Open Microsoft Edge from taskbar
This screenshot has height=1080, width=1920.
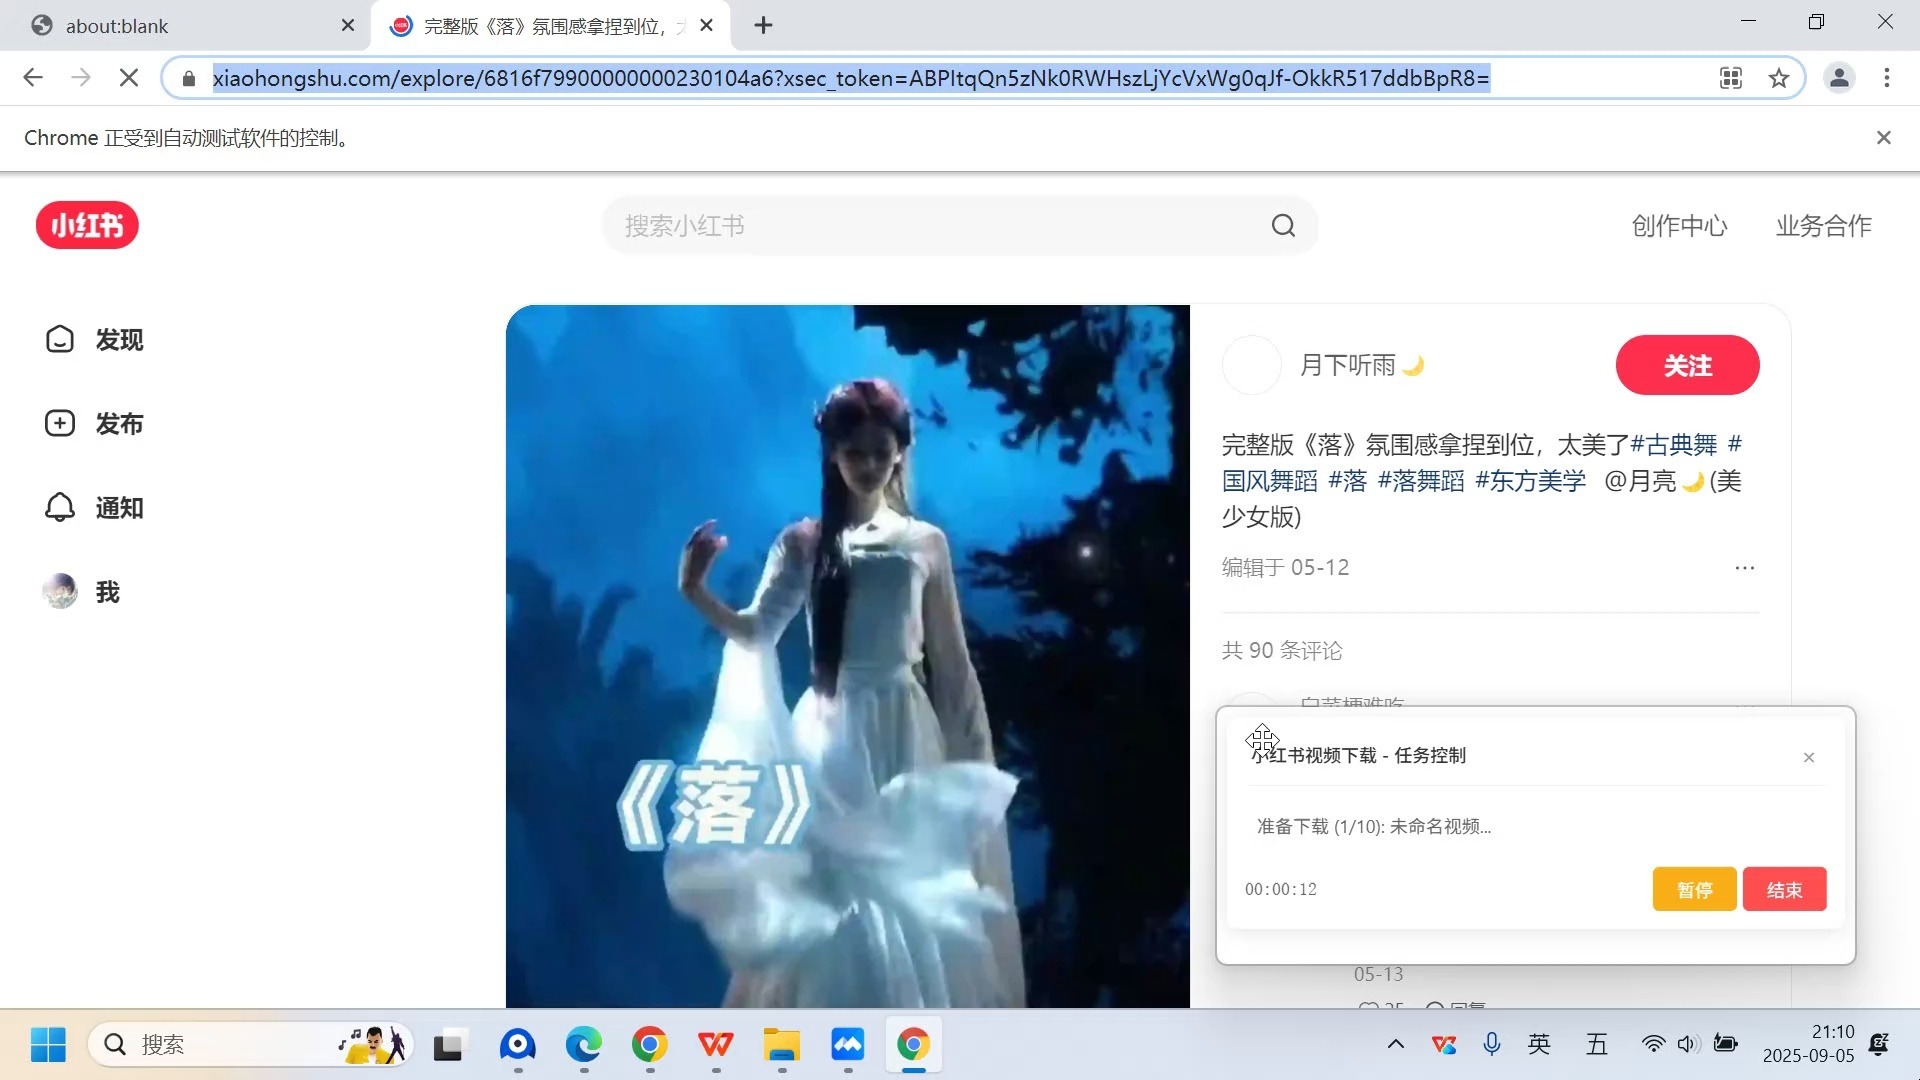tap(583, 1045)
